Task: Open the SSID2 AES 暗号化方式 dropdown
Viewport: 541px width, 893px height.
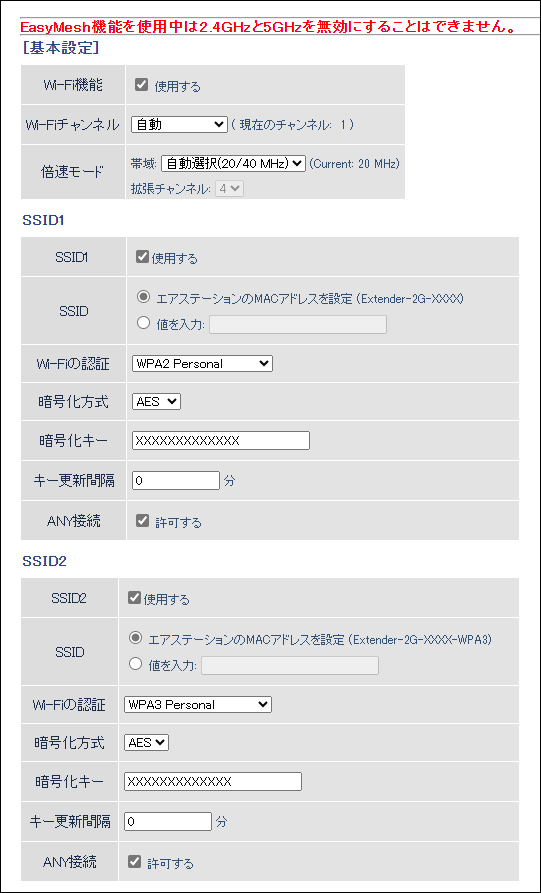Action: [x=146, y=743]
